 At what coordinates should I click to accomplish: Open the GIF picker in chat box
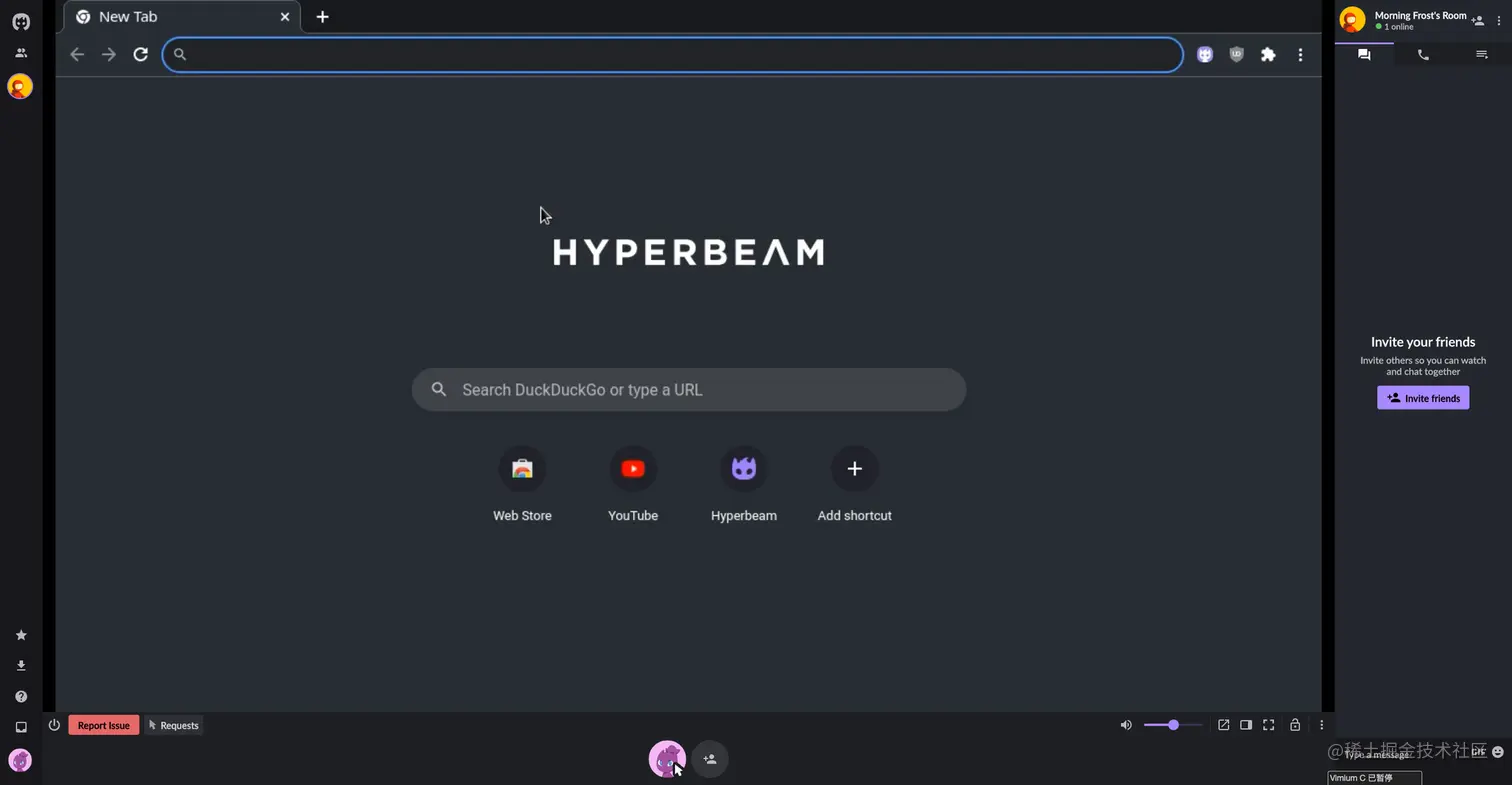1479,752
